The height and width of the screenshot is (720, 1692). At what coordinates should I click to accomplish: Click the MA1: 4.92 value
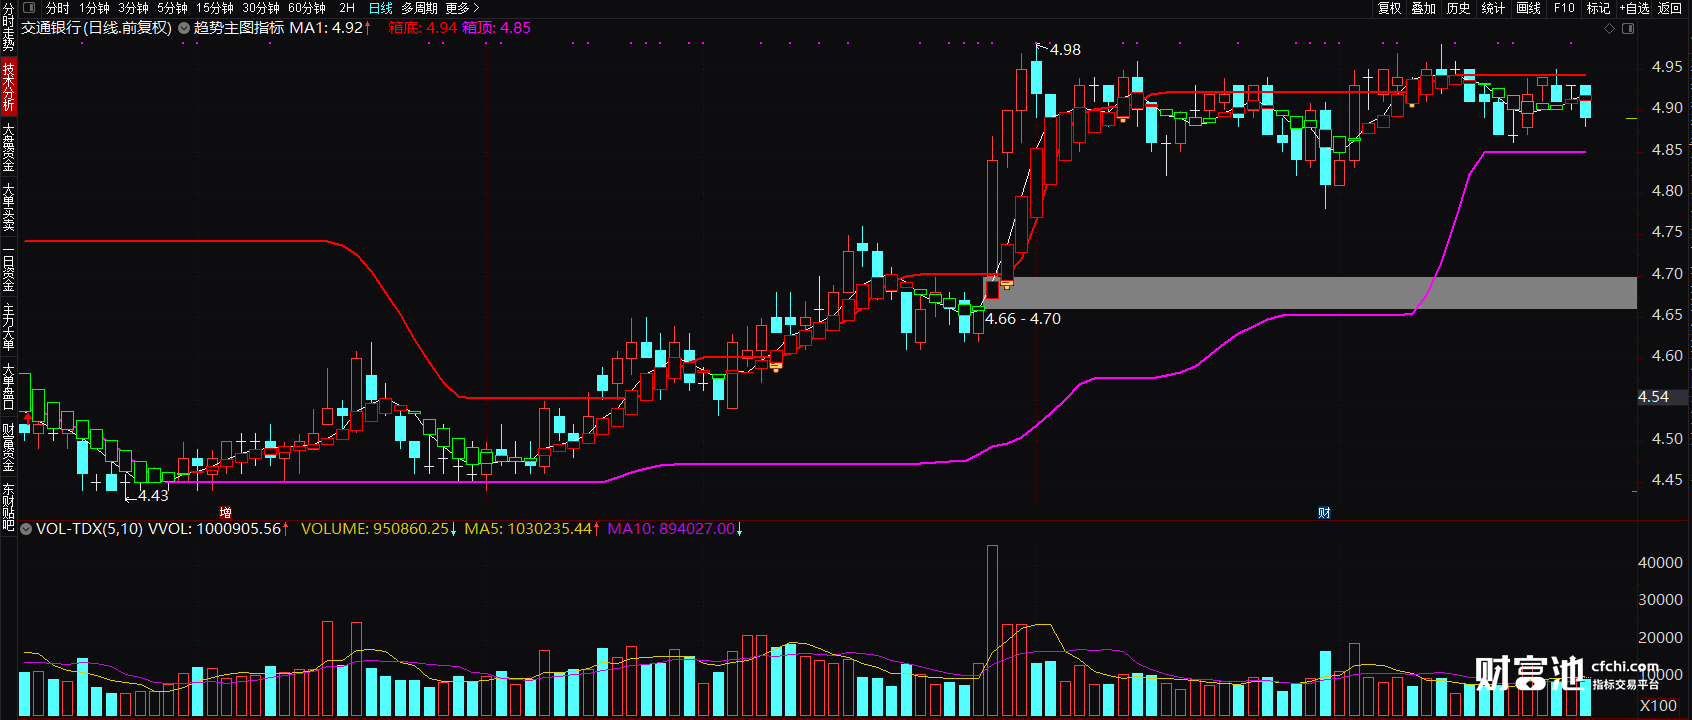pos(330,28)
